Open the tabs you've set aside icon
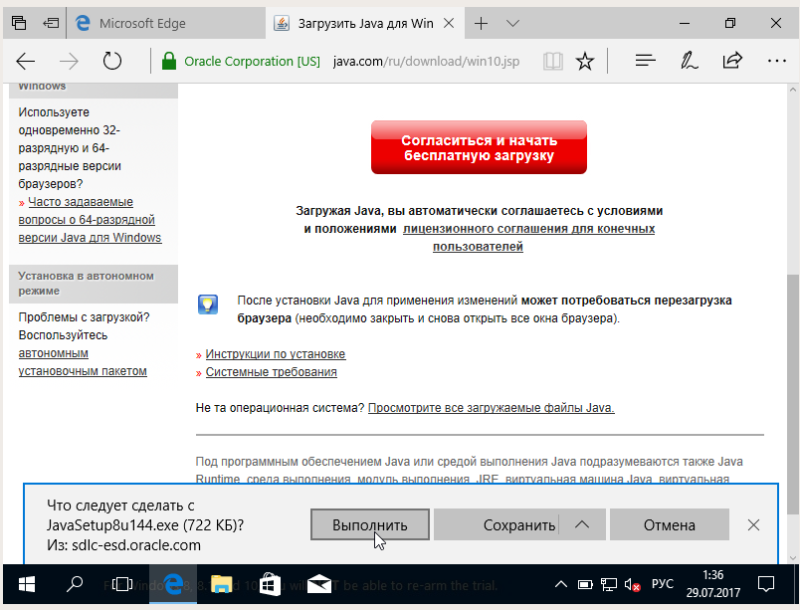 (19, 23)
